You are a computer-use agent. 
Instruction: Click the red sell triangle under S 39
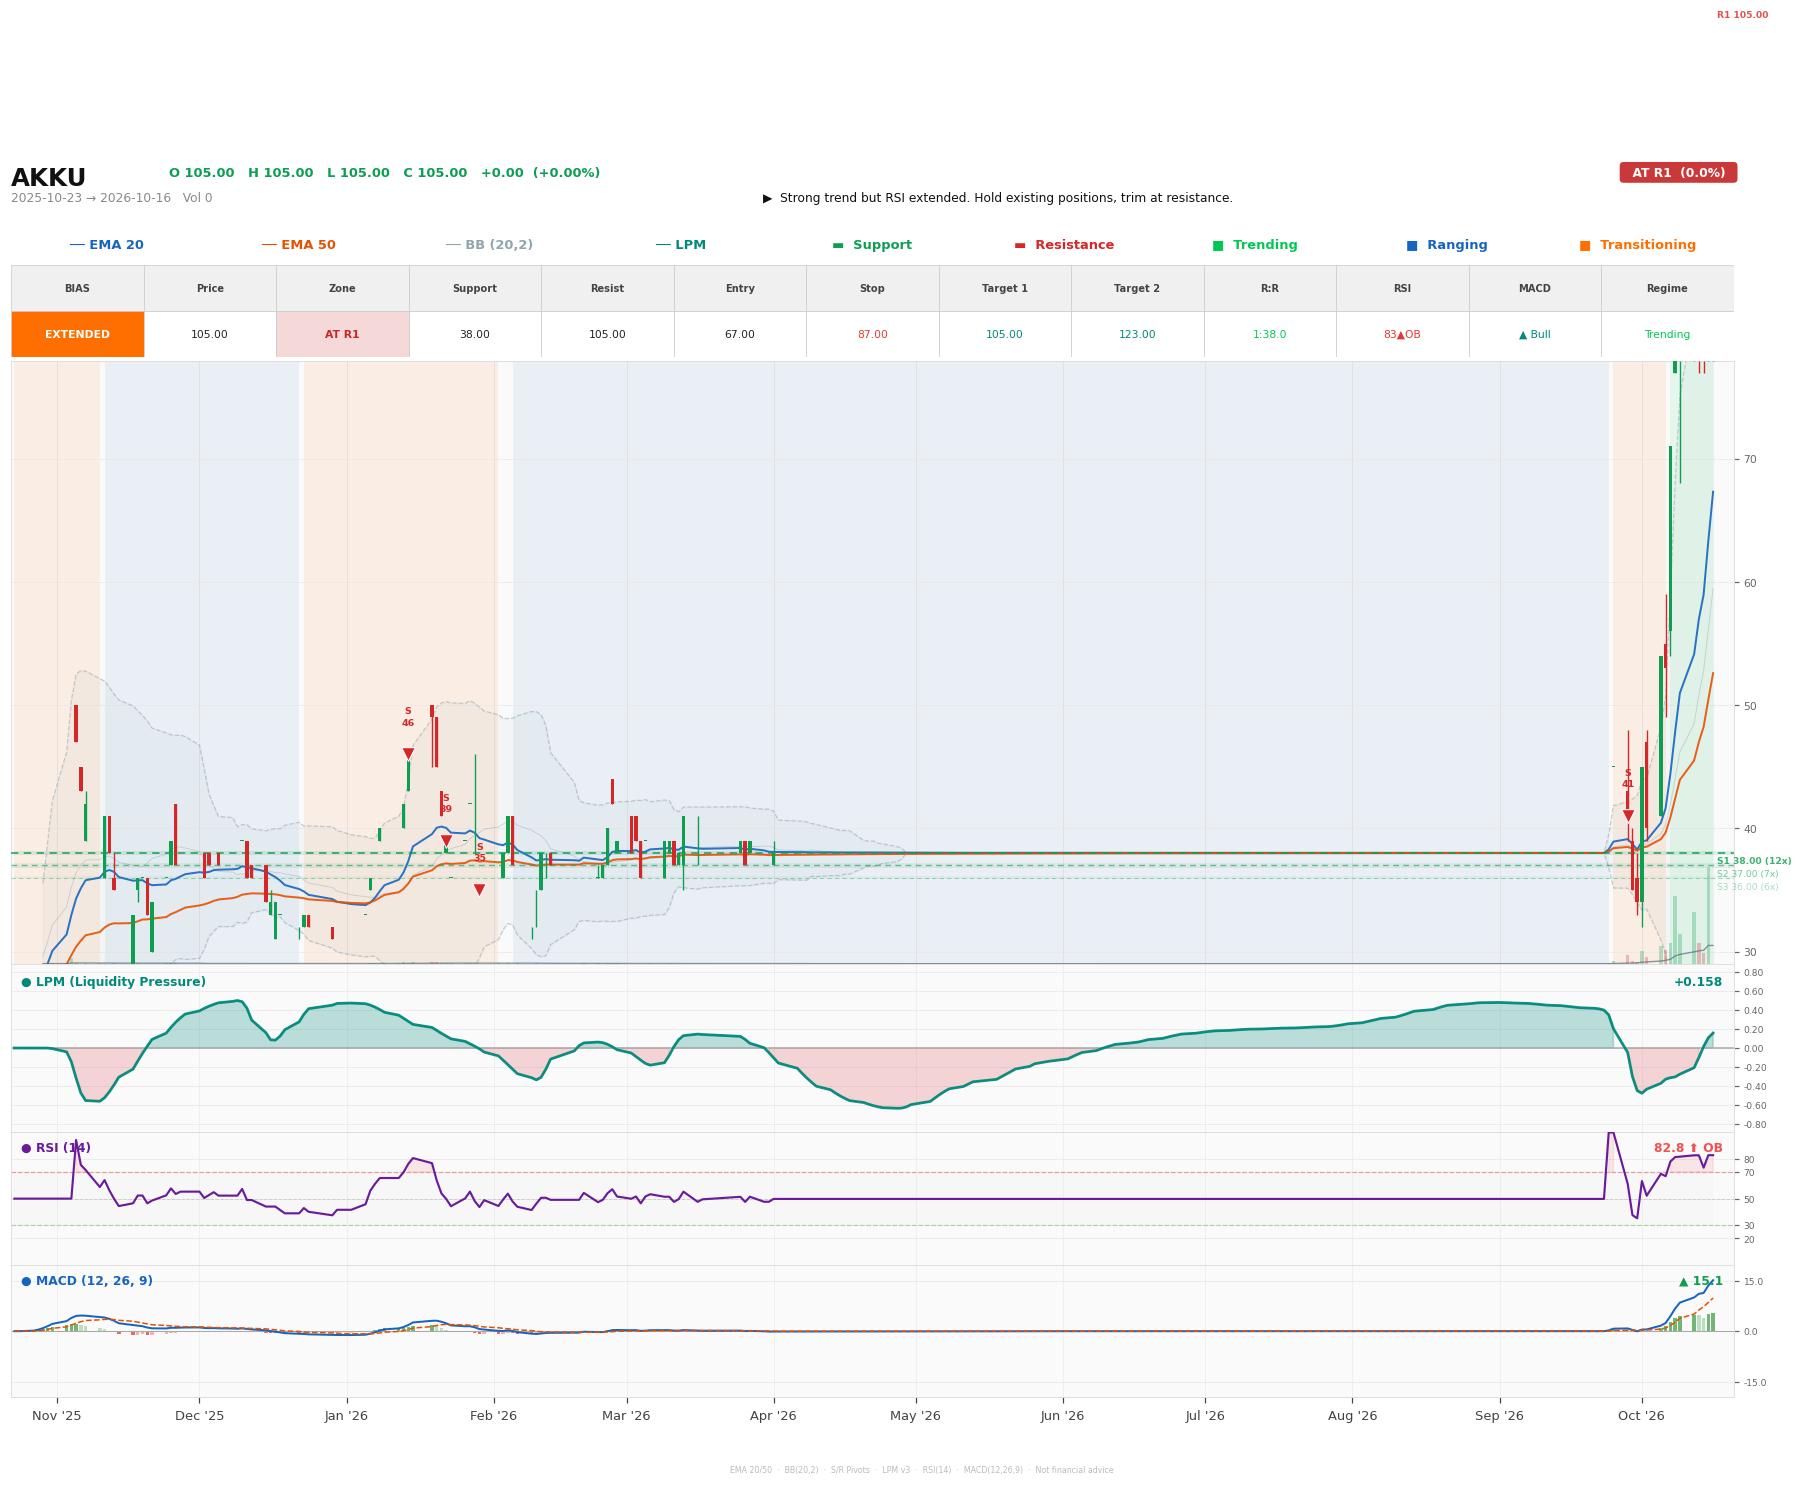446,841
